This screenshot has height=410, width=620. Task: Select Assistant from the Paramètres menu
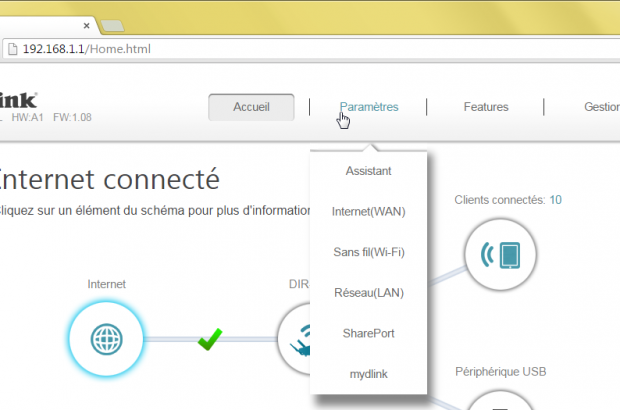pos(369,171)
